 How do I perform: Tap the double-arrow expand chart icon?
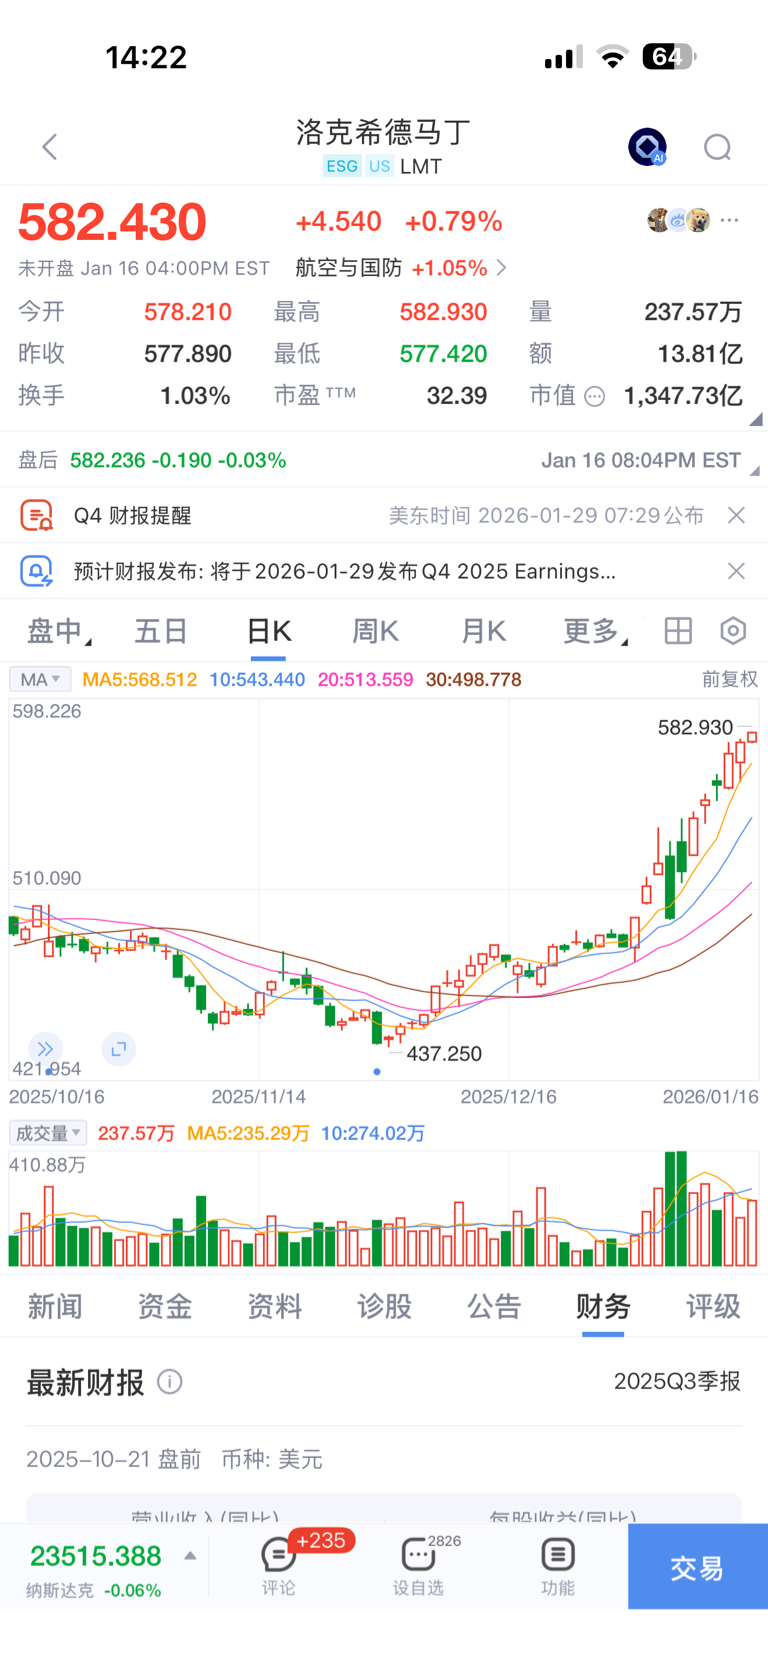coord(45,1049)
